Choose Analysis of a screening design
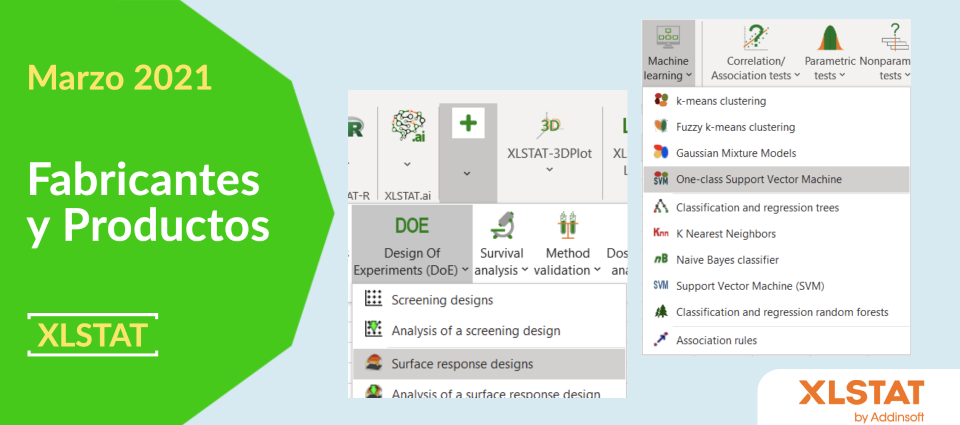The height and width of the screenshot is (425, 960). click(x=489, y=331)
